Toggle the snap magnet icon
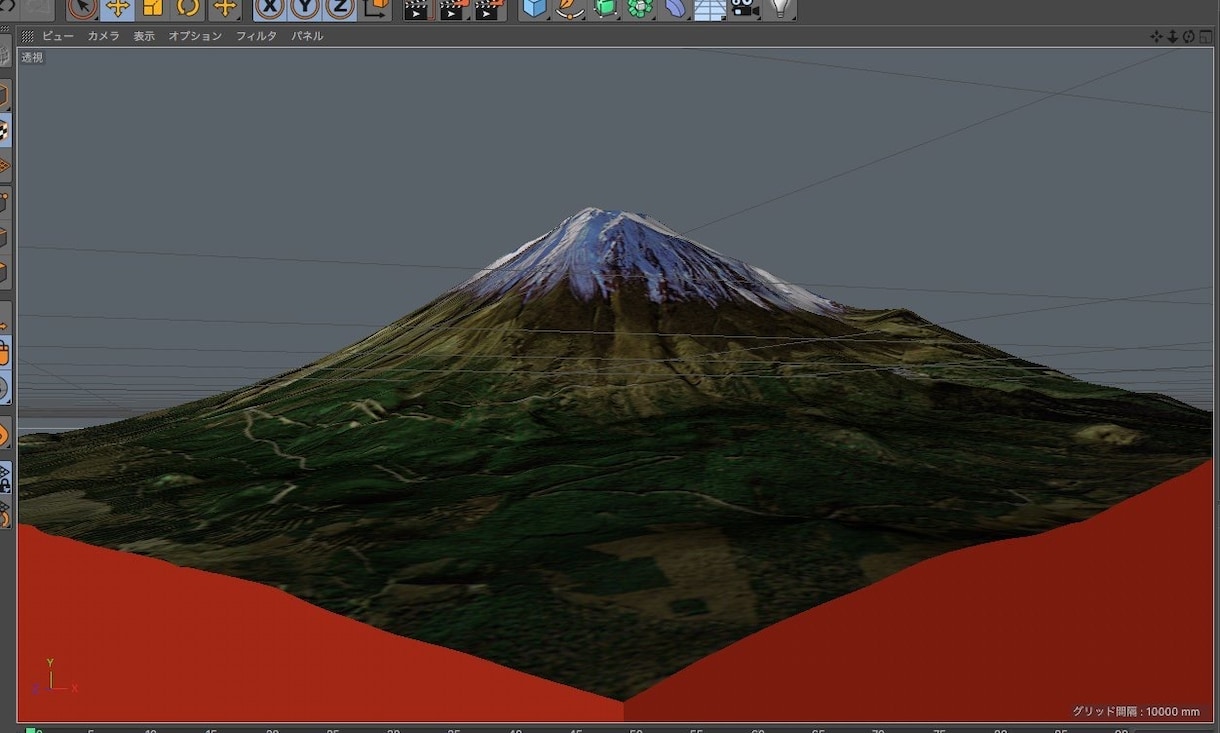1220x733 pixels. [x=5, y=435]
